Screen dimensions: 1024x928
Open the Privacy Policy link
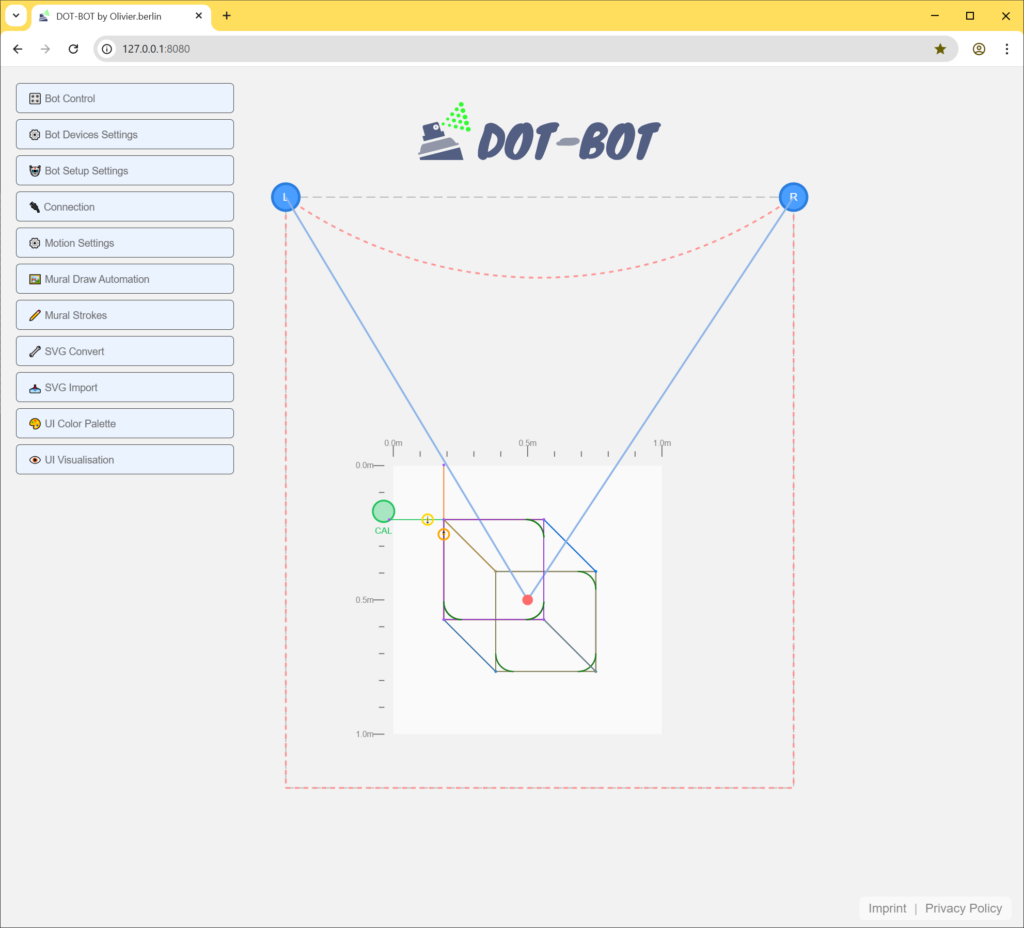(x=963, y=908)
